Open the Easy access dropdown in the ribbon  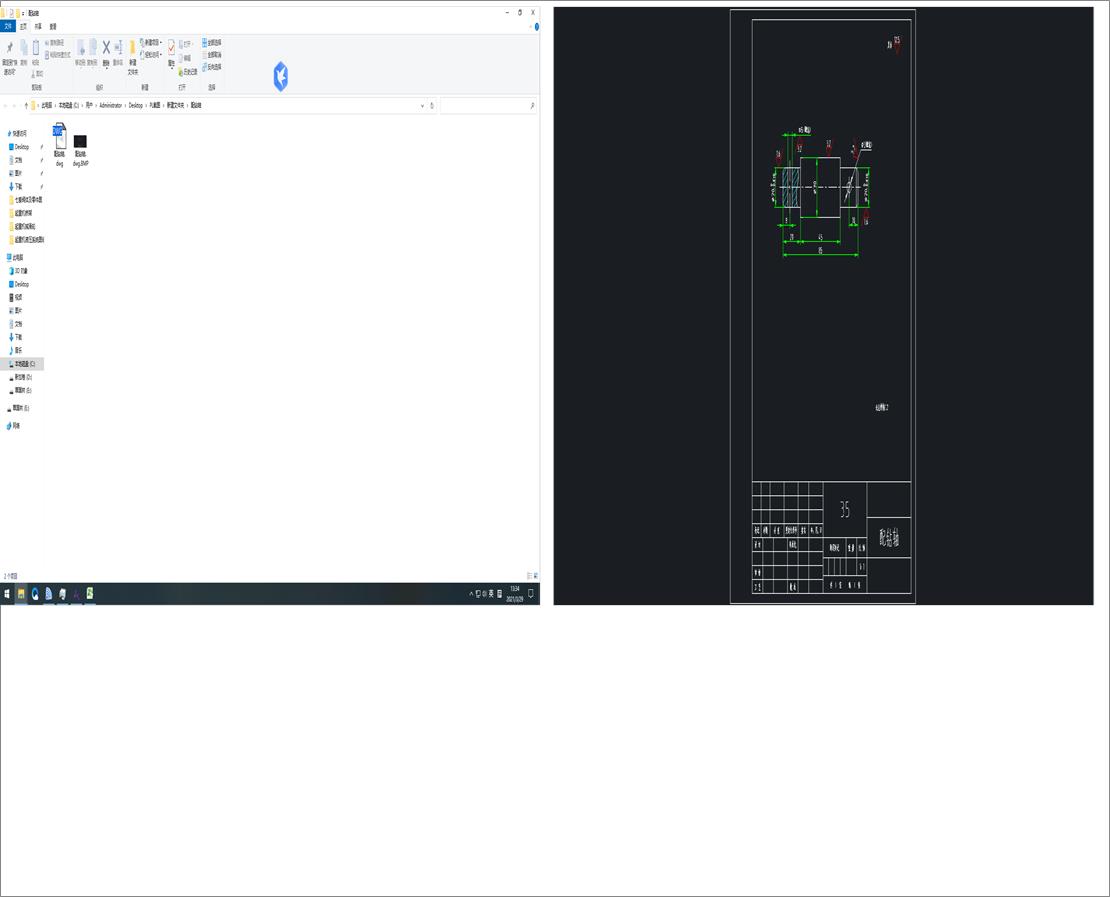[x=151, y=55]
